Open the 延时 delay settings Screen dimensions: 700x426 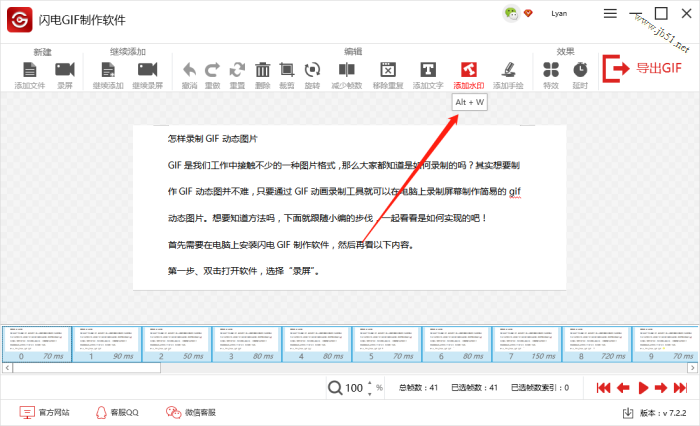580,75
